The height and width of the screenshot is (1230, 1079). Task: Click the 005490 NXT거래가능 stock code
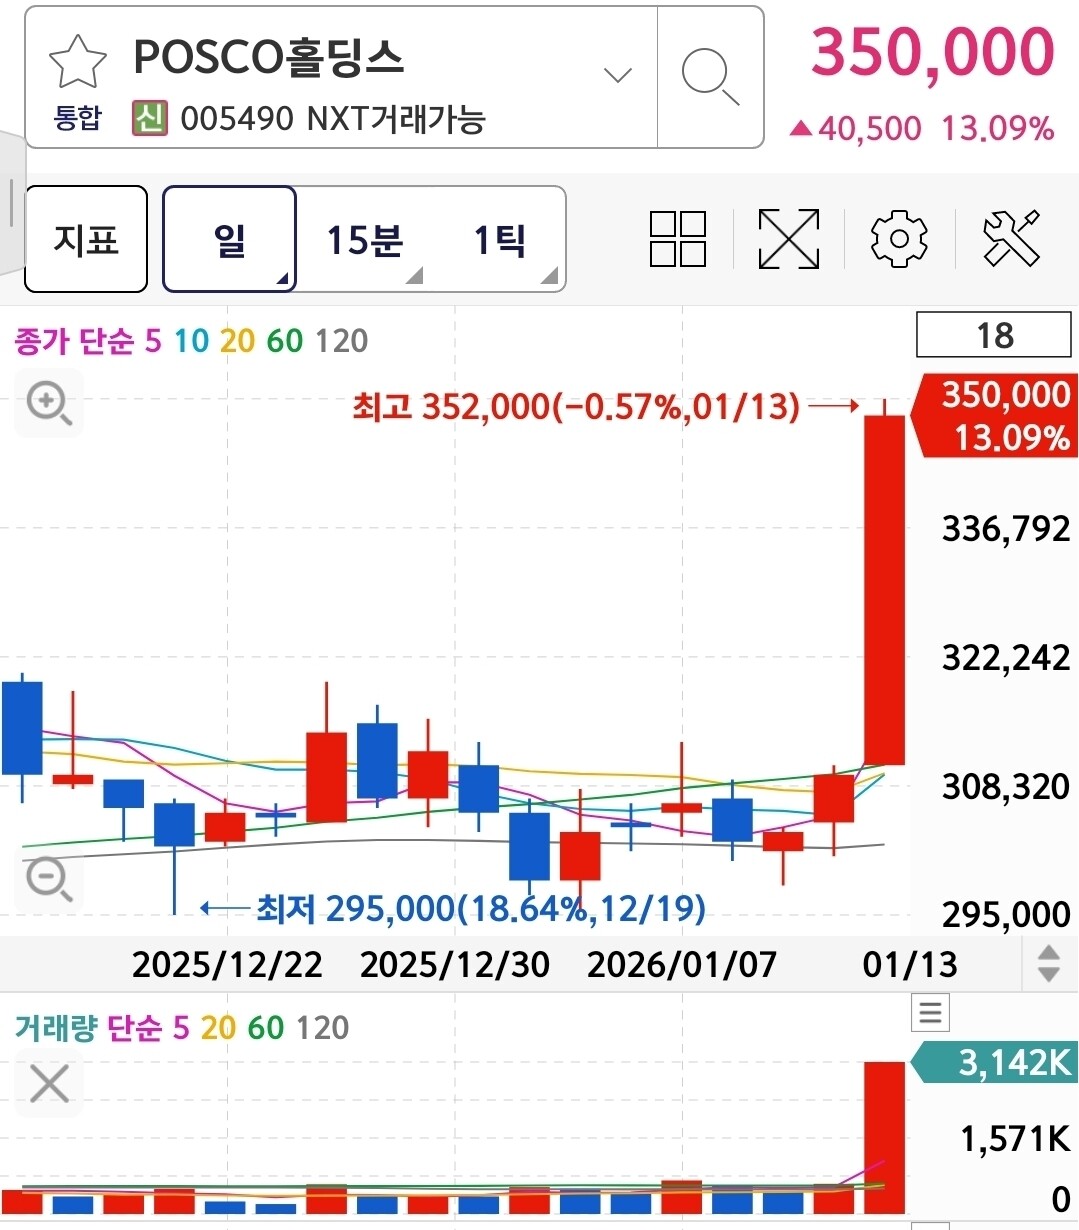pos(333,119)
